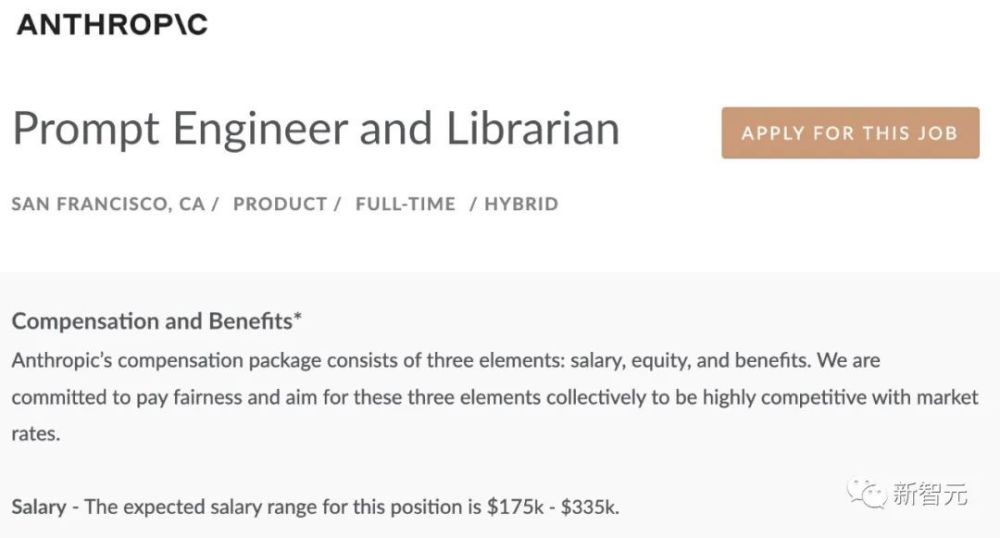Screen dimensions: 1000x538
Task: Click the Anthropic logo in header
Action: click(112, 25)
